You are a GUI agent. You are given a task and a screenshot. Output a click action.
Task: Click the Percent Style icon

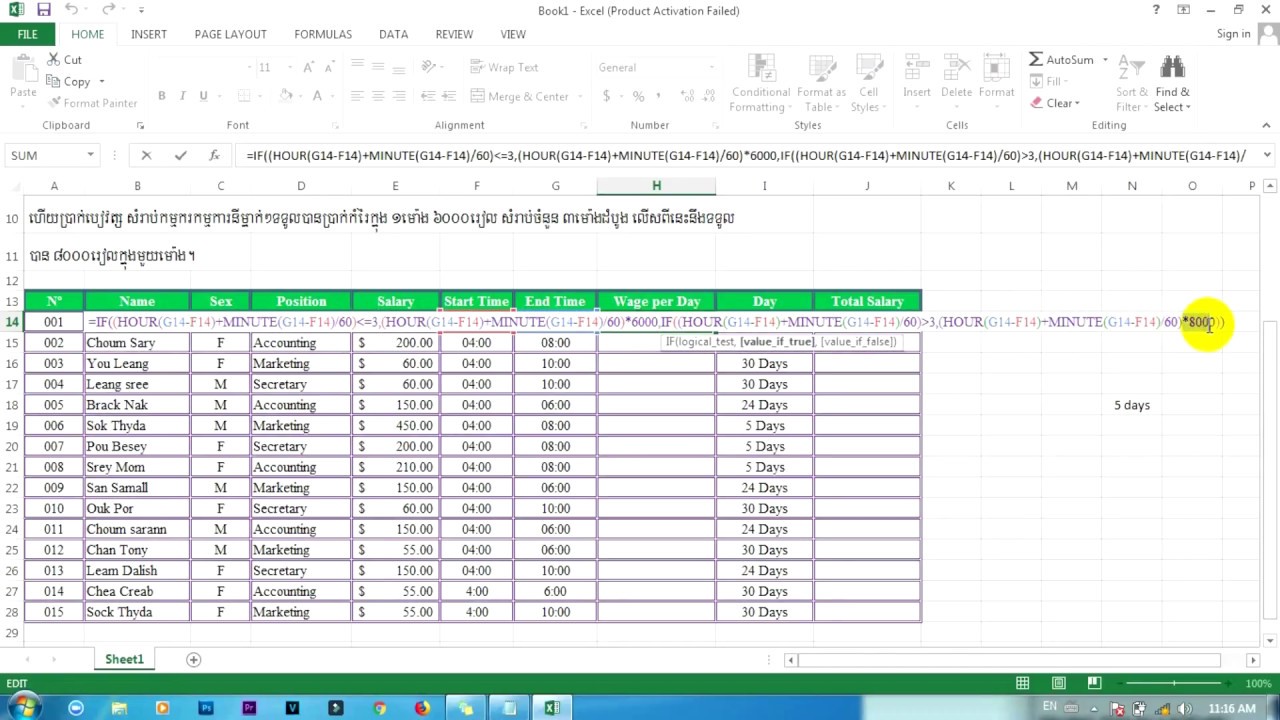(x=638, y=97)
